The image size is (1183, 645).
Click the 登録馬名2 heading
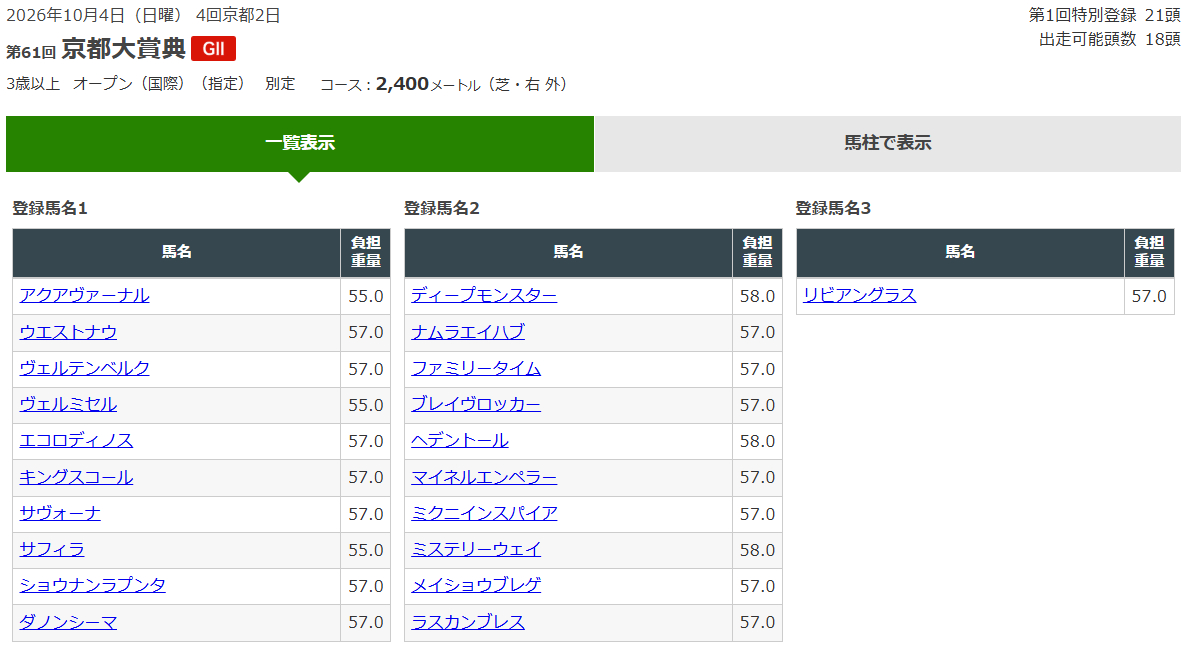(441, 208)
